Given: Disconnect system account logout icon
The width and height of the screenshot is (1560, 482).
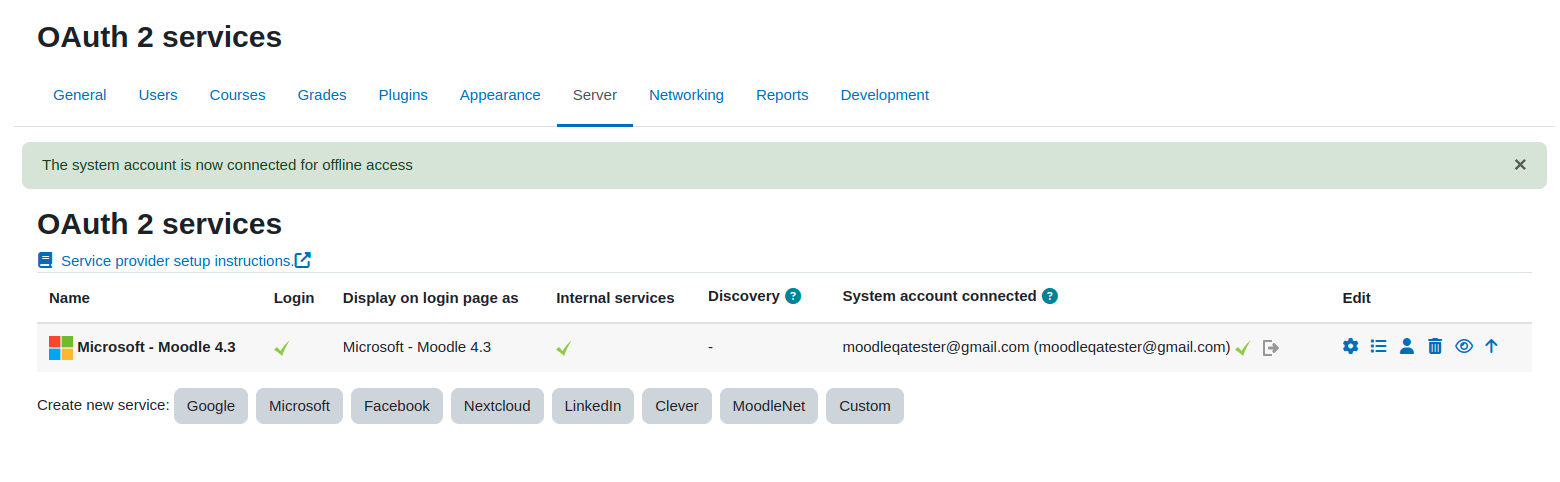Looking at the screenshot, I should (x=1271, y=348).
